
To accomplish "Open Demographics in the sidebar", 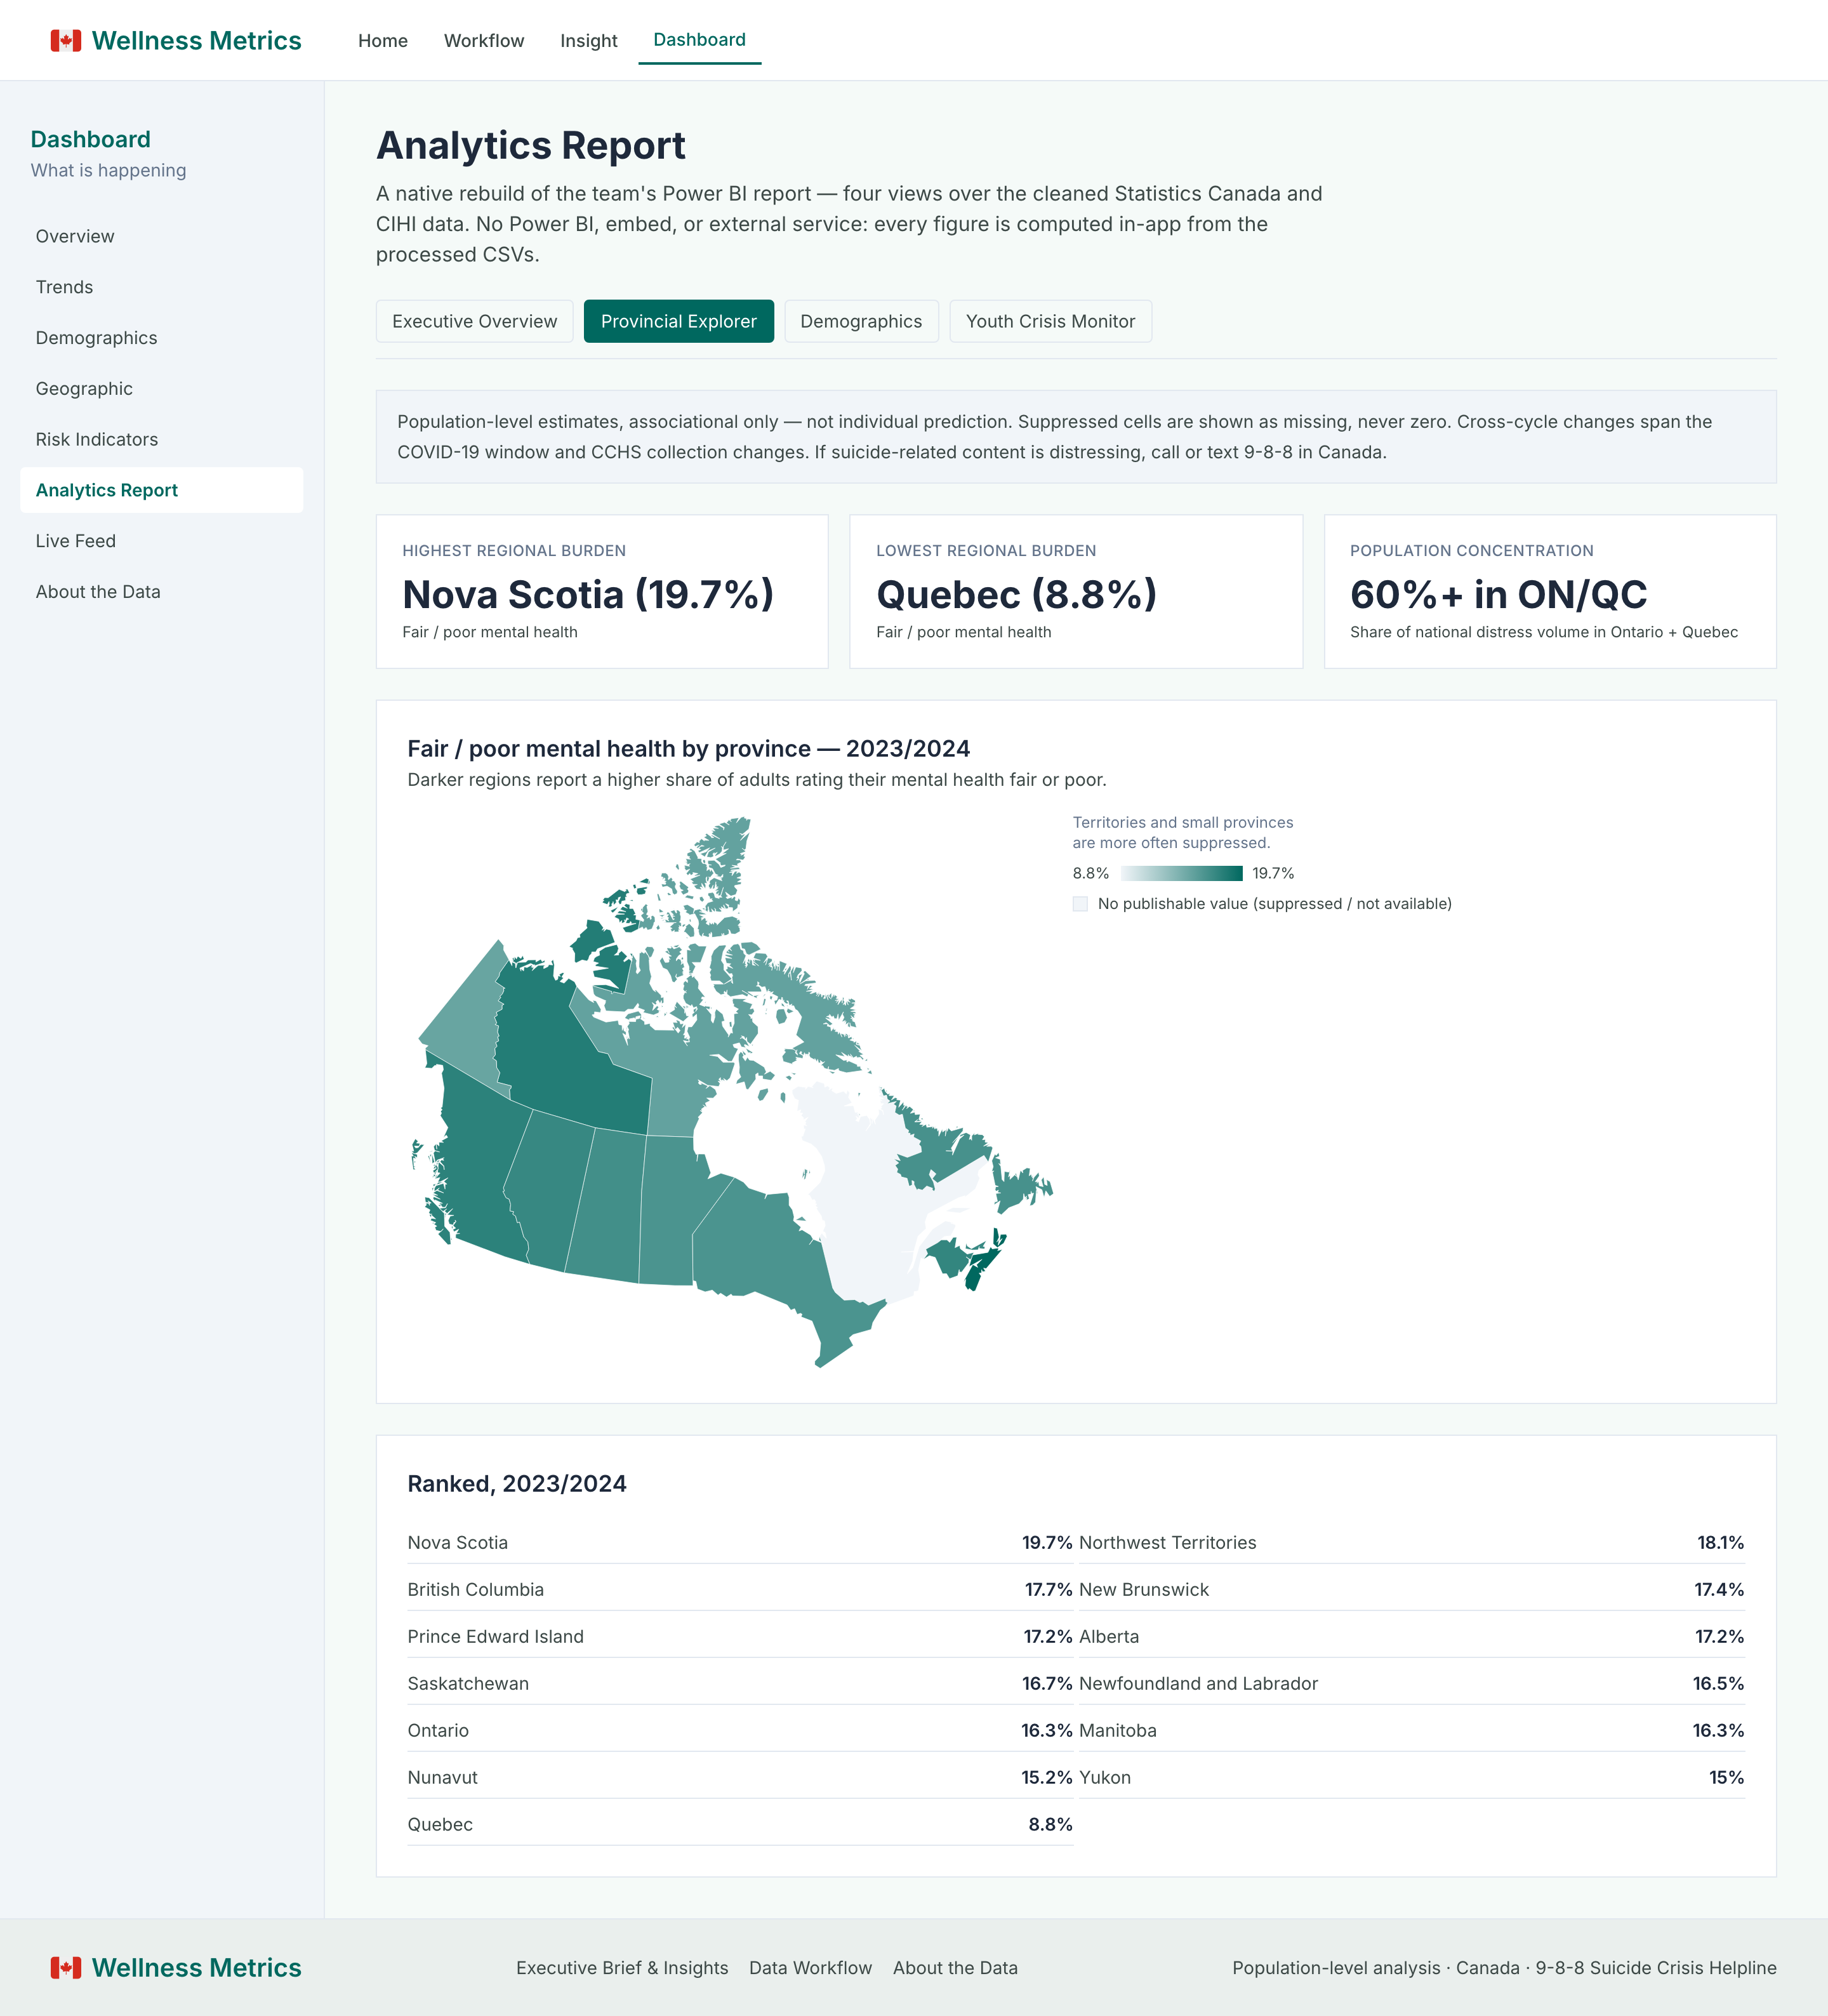I will pos(161,338).
